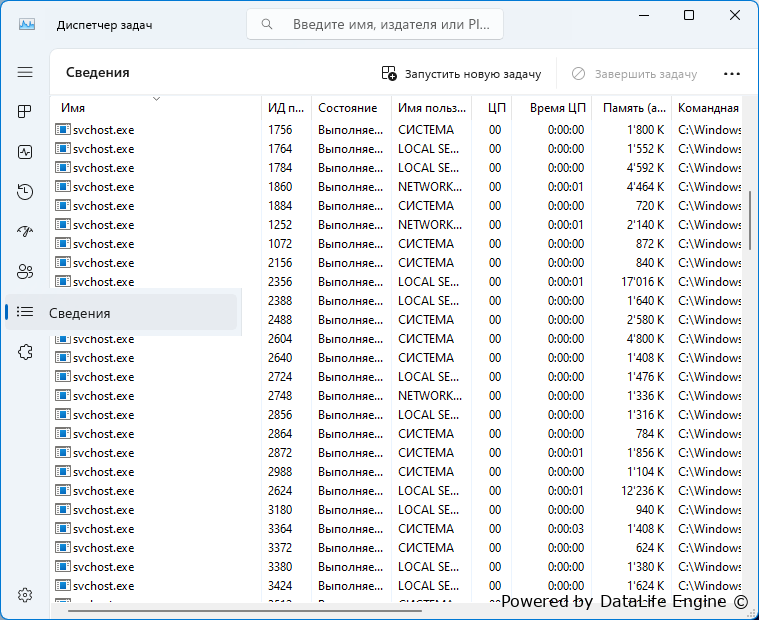Open the Users page icon

25,272
